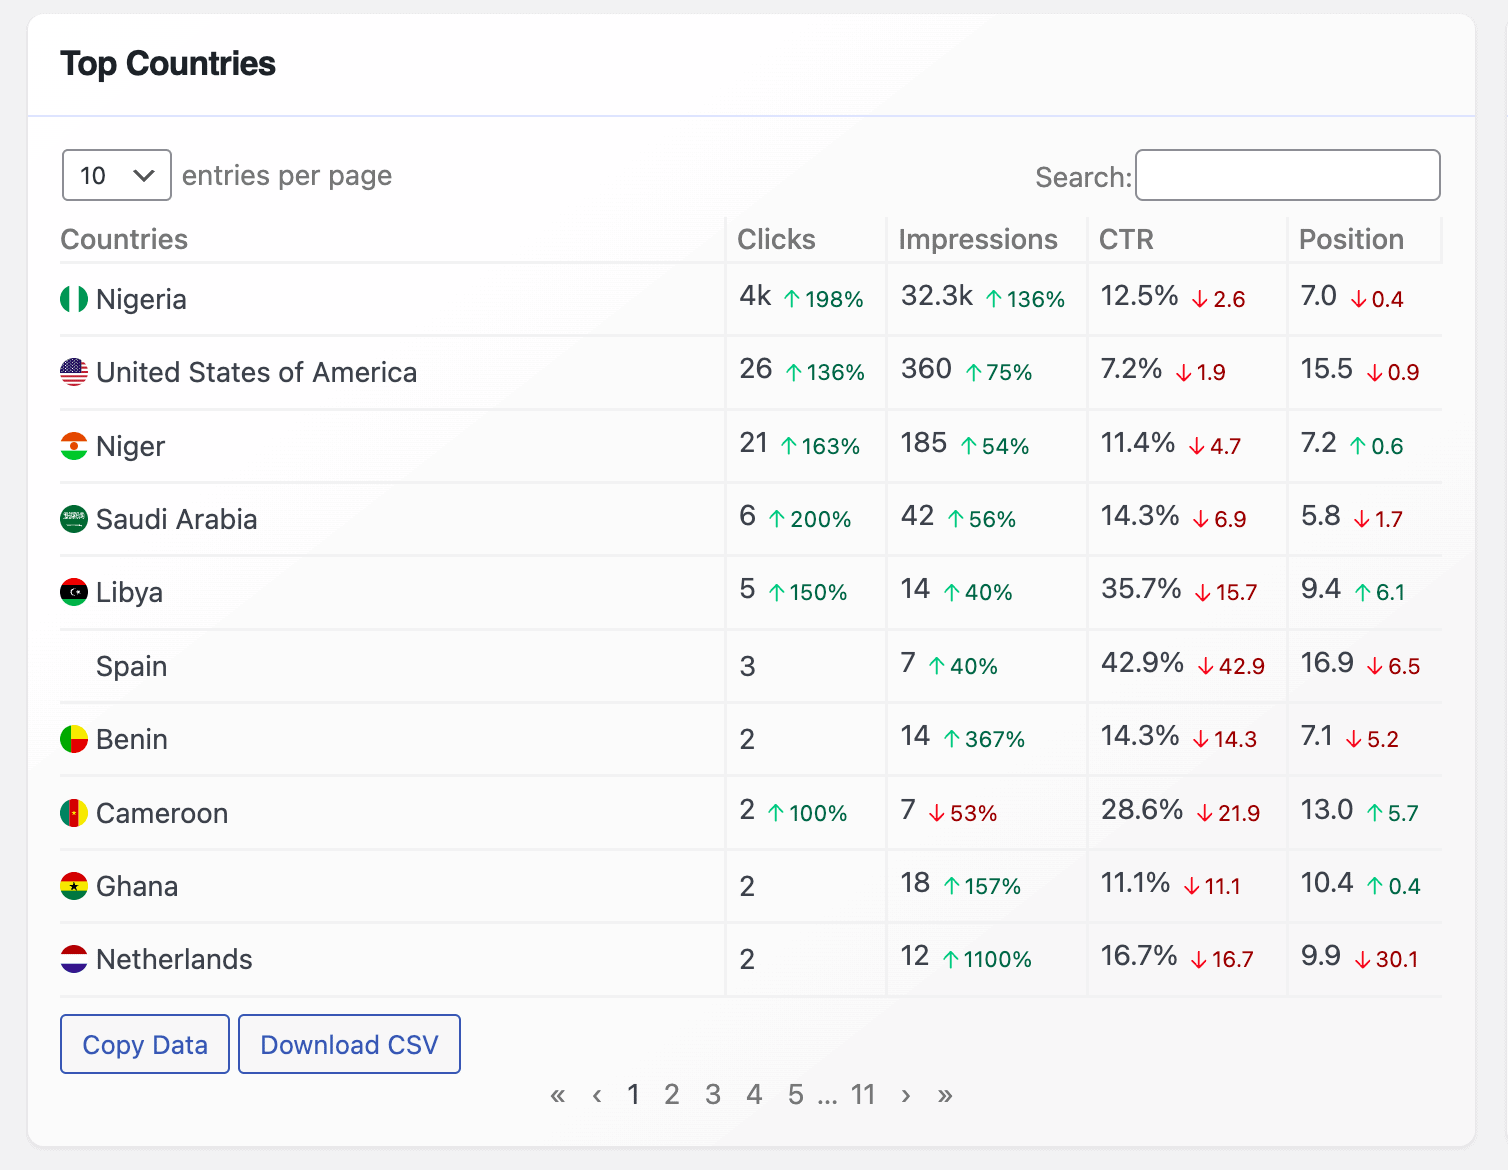Click the Download CSV button
Viewport: 1508px width, 1170px height.
pos(349,1044)
